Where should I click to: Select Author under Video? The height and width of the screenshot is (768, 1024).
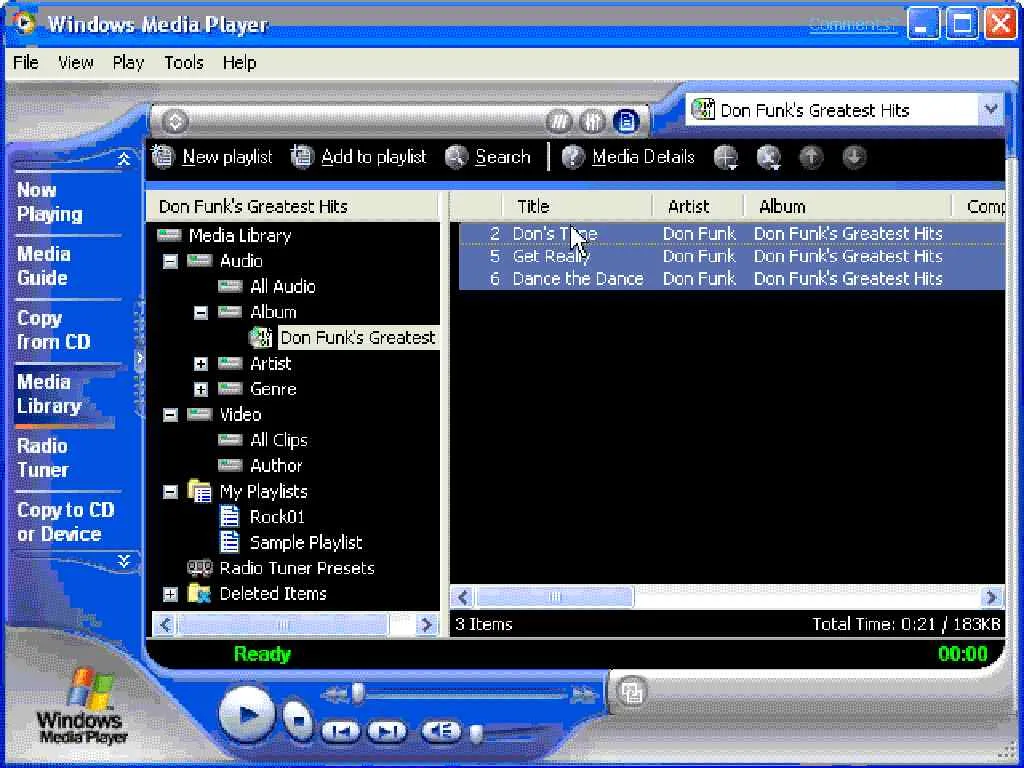pos(276,466)
